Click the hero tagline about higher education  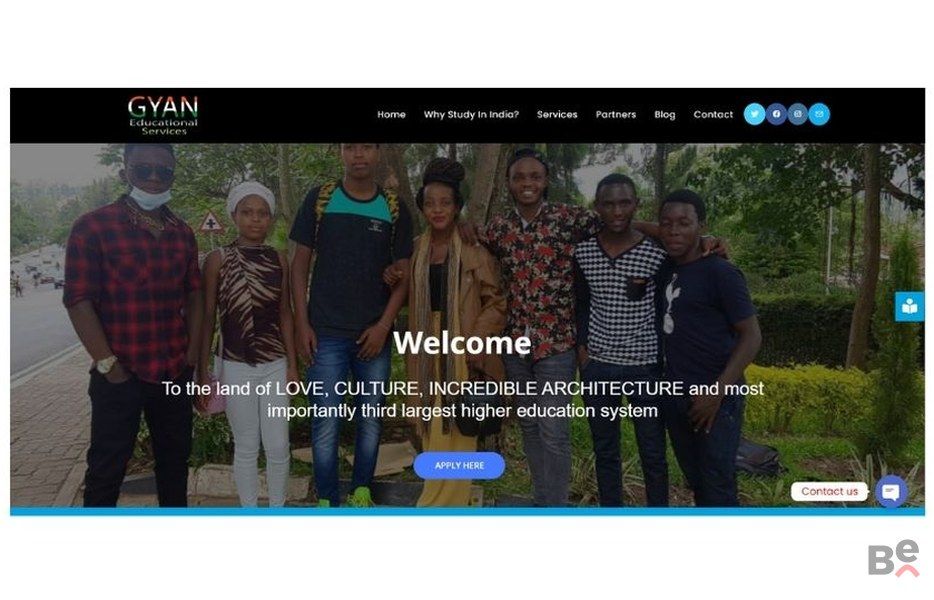click(x=462, y=400)
